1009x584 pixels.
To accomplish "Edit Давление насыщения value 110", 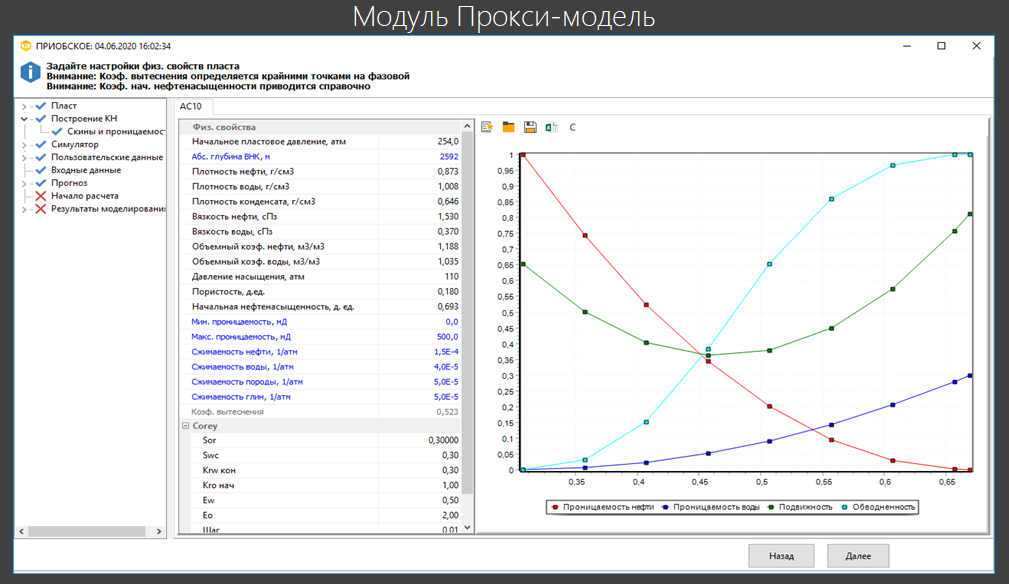I will pyautogui.click(x=420, y=277).
